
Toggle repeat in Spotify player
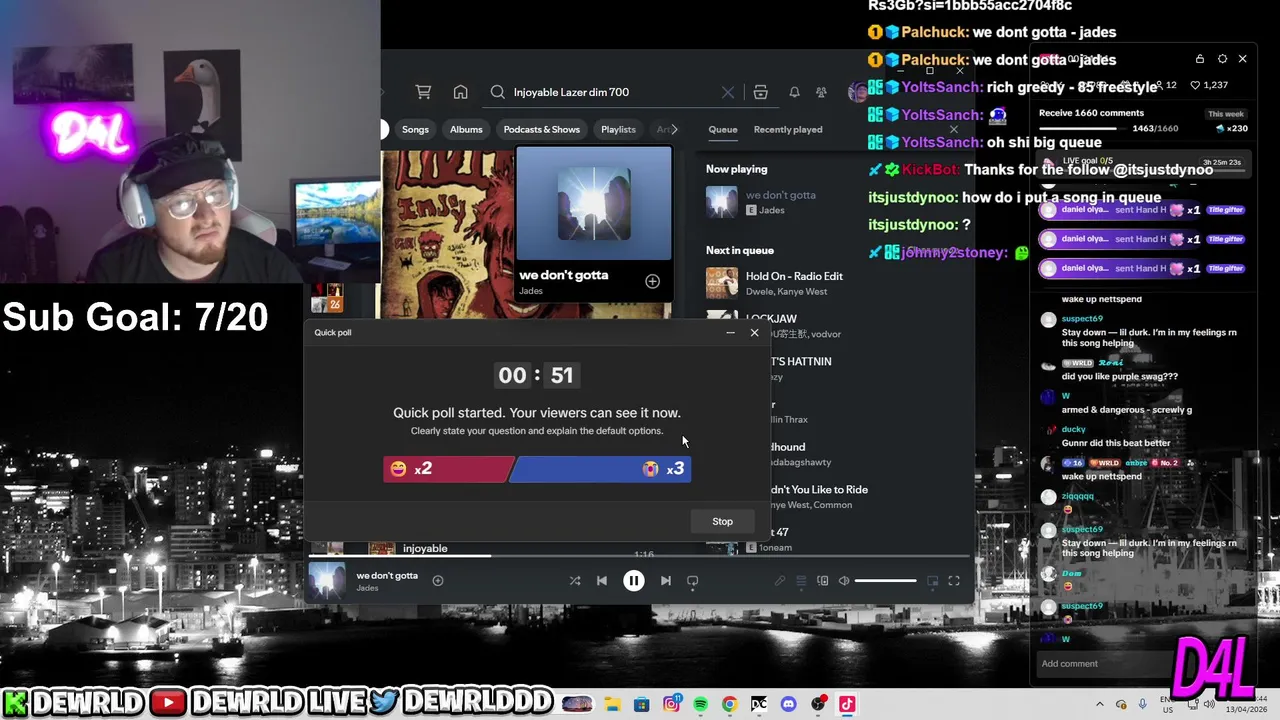692,580
